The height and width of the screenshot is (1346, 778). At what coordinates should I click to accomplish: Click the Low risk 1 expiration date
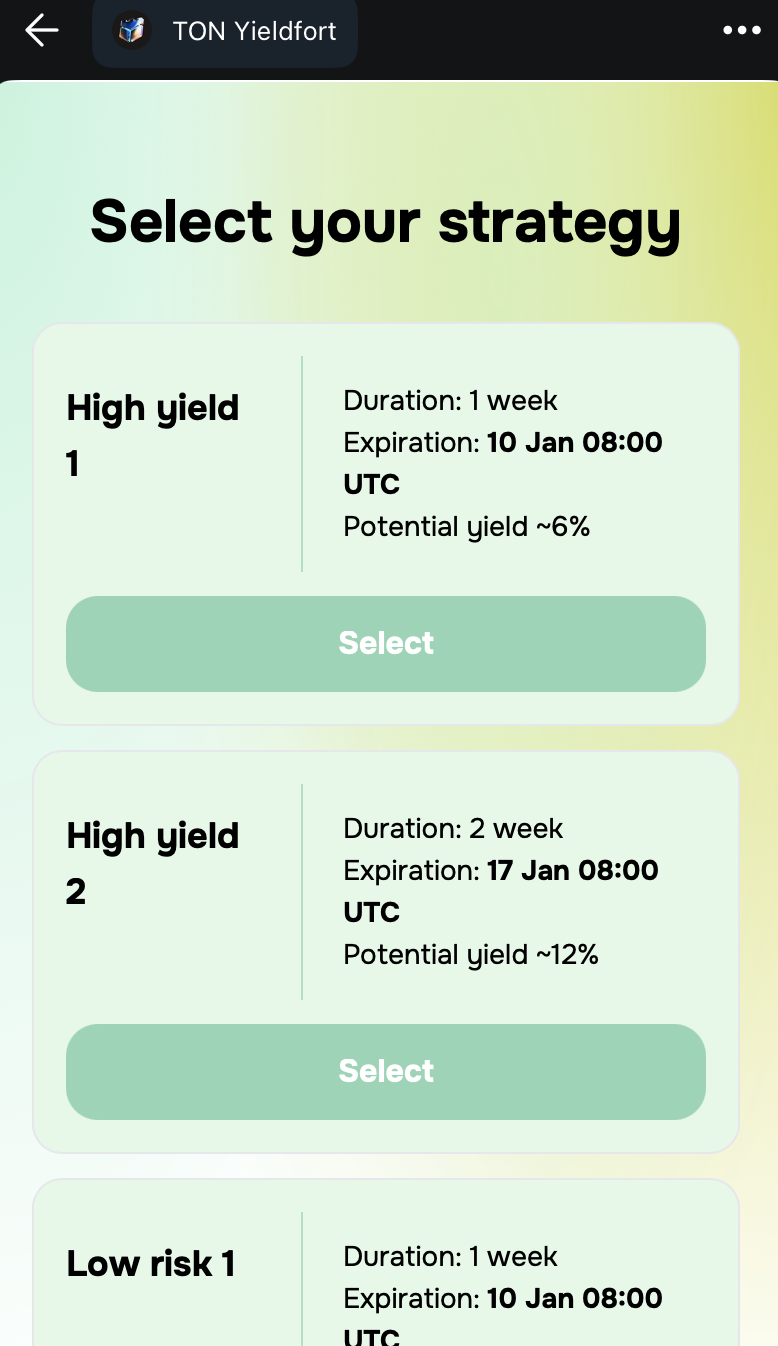point(575,1298)
